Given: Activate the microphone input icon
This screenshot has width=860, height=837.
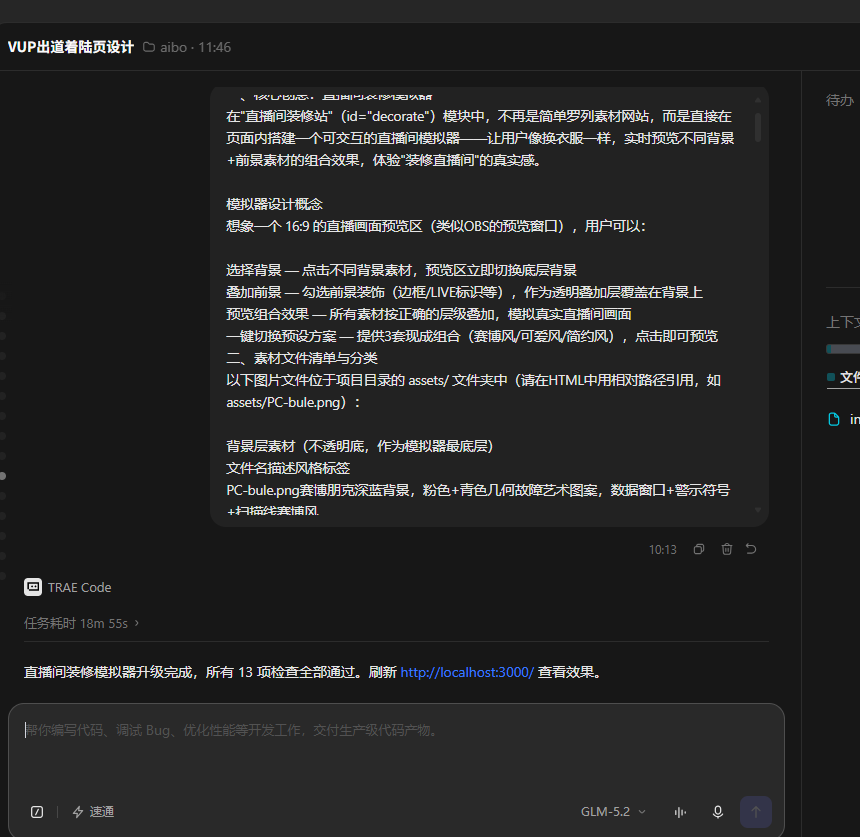Looking at the screenshot, I should [x=717, y=812].
